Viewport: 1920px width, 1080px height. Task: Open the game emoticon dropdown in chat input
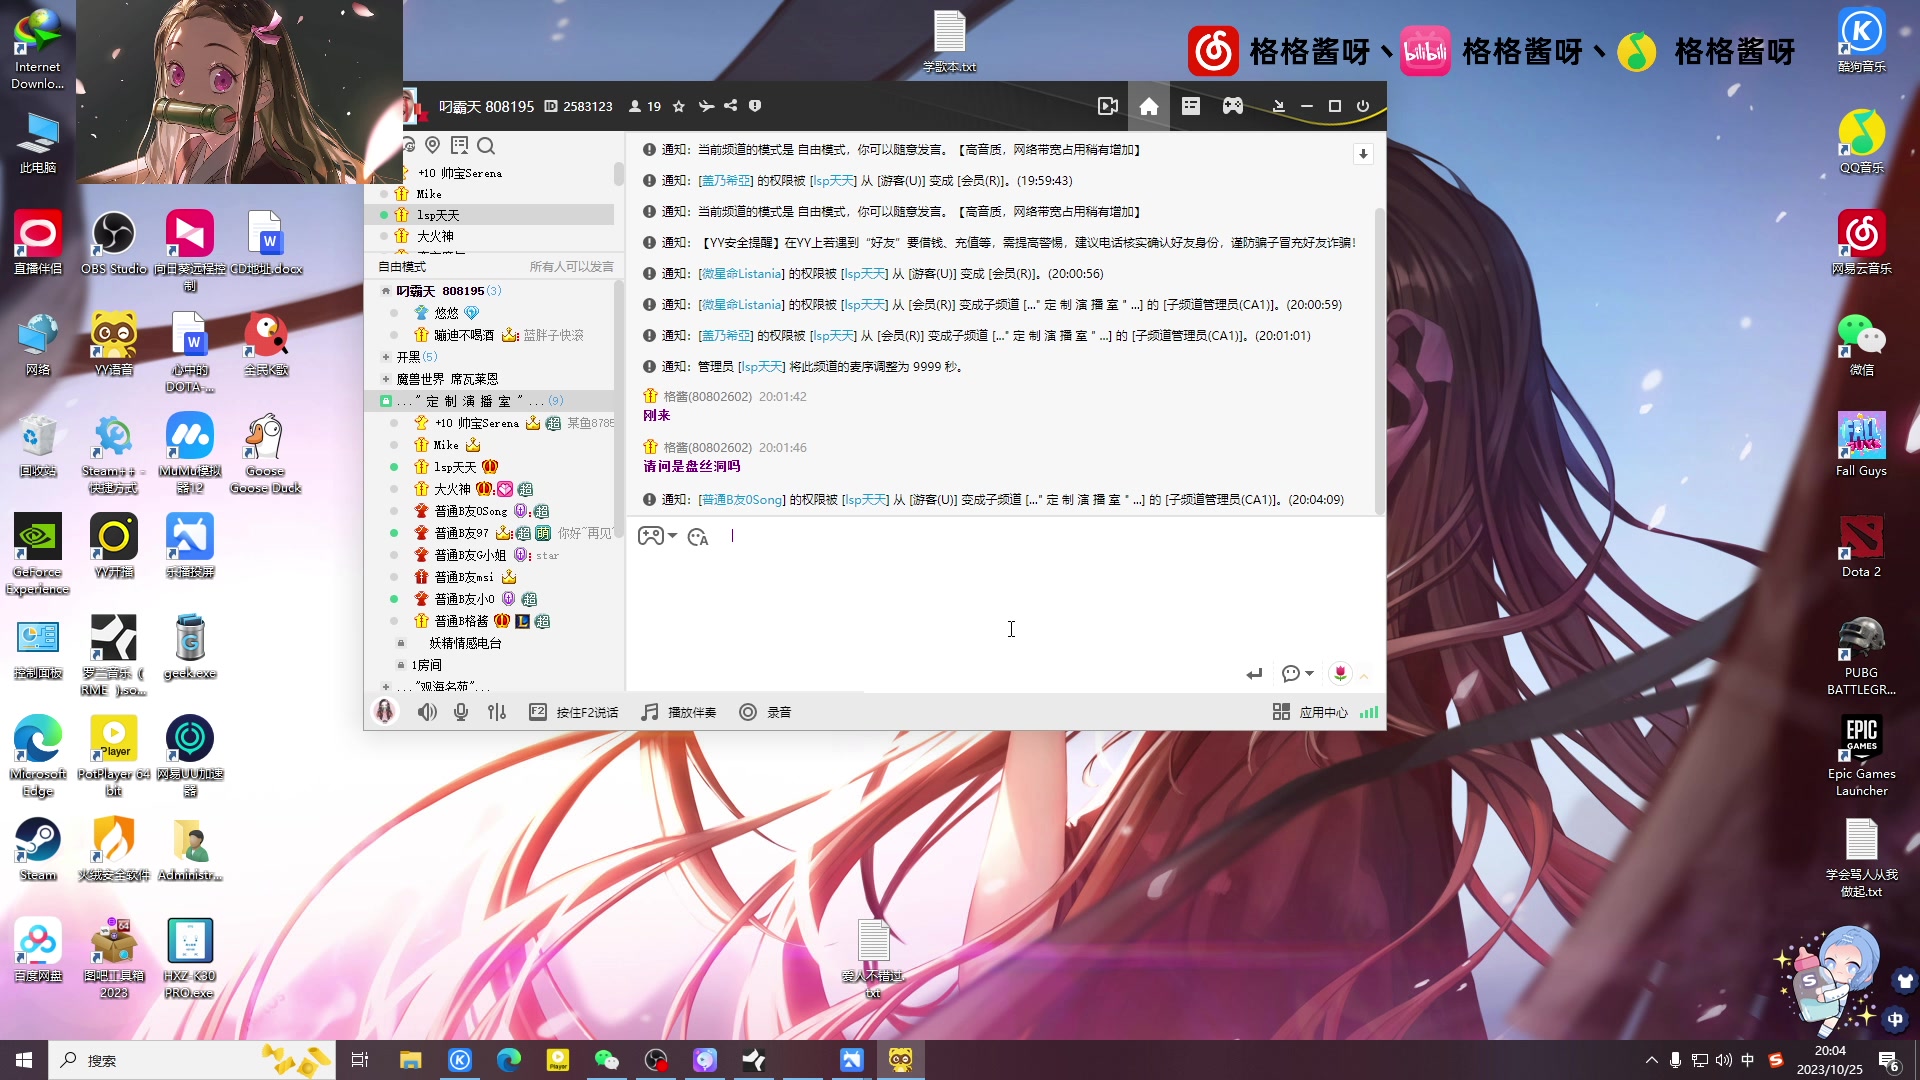point(658,536)
